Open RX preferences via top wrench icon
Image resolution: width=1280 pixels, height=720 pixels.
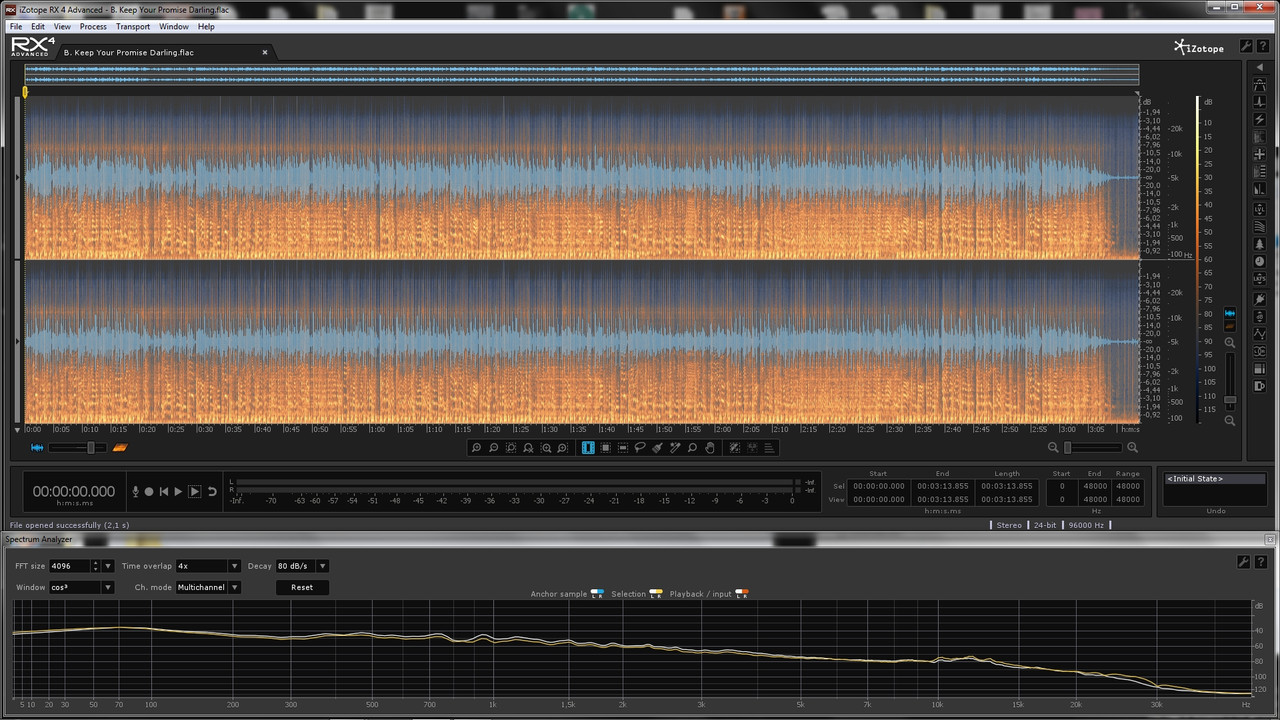pyautogui.click(x=1246, y=46)
